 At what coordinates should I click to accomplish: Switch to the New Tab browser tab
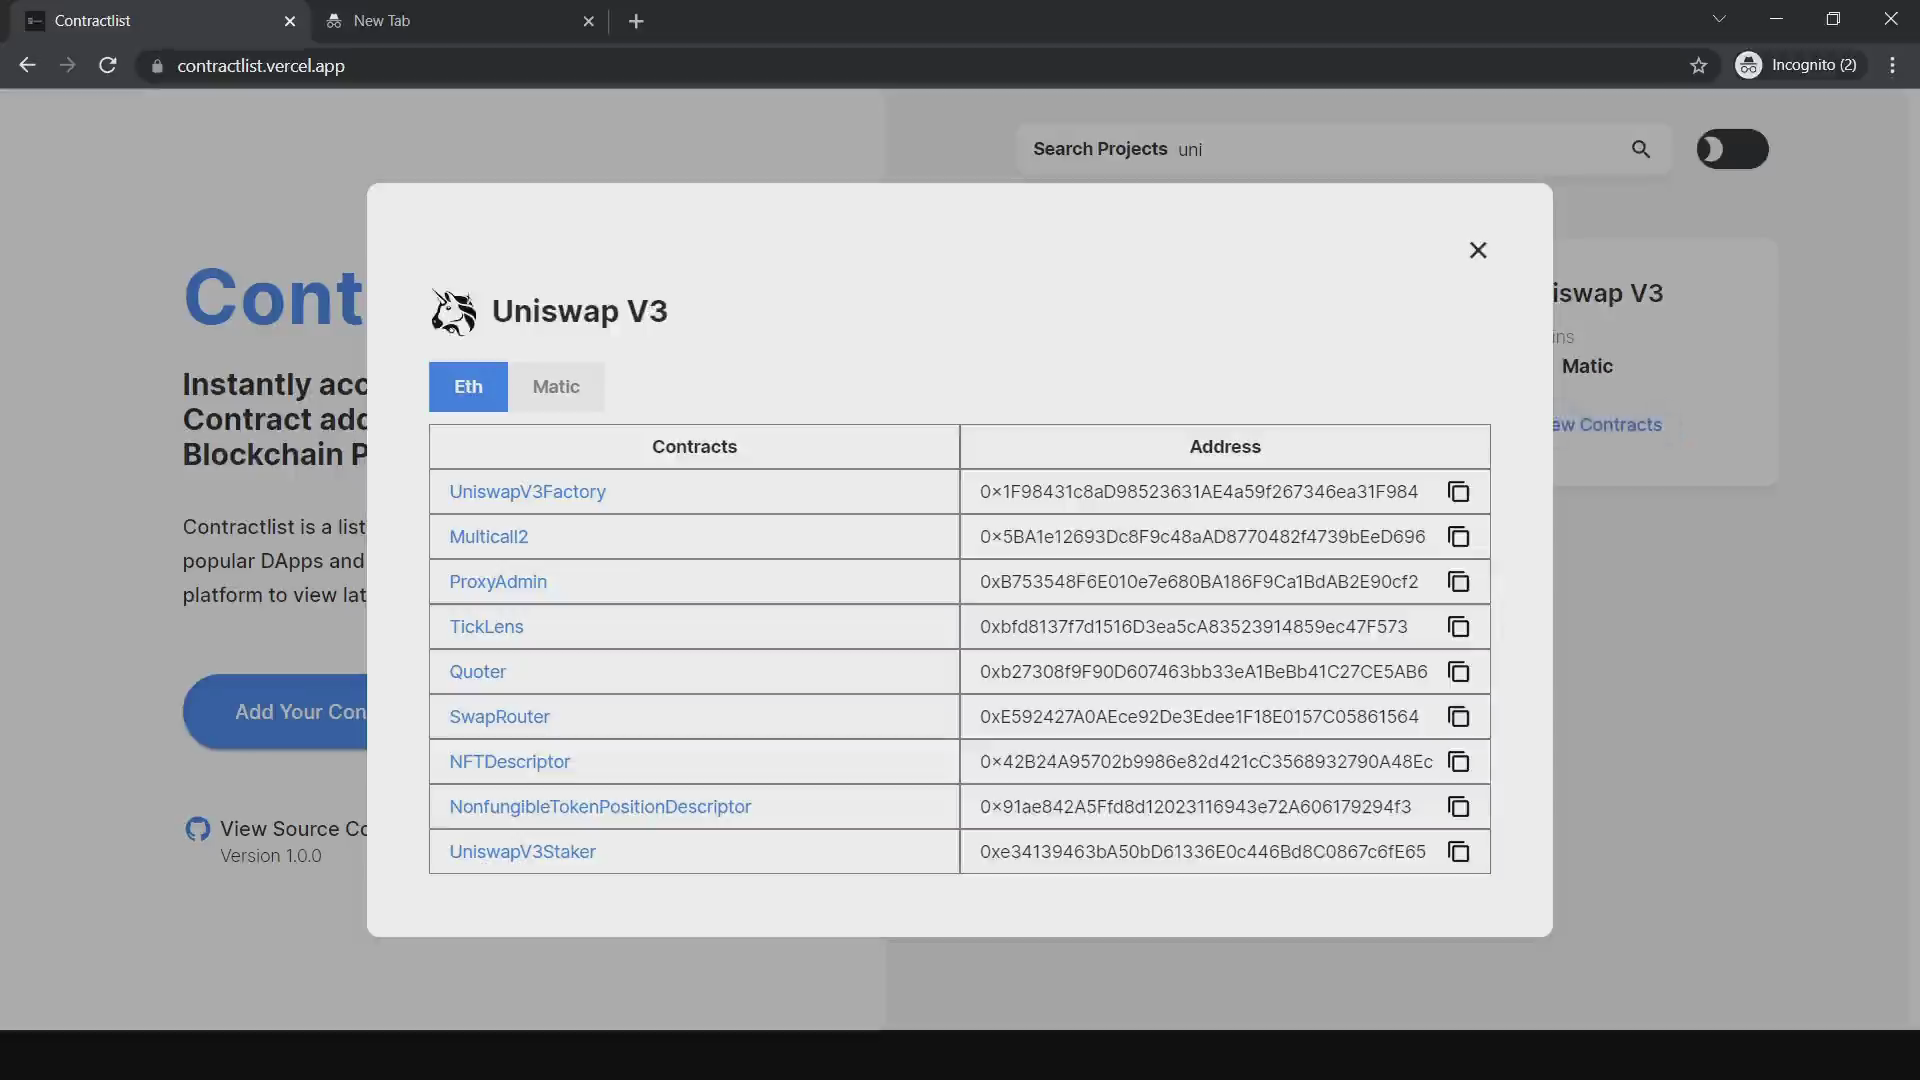click(x=460, y=21)
